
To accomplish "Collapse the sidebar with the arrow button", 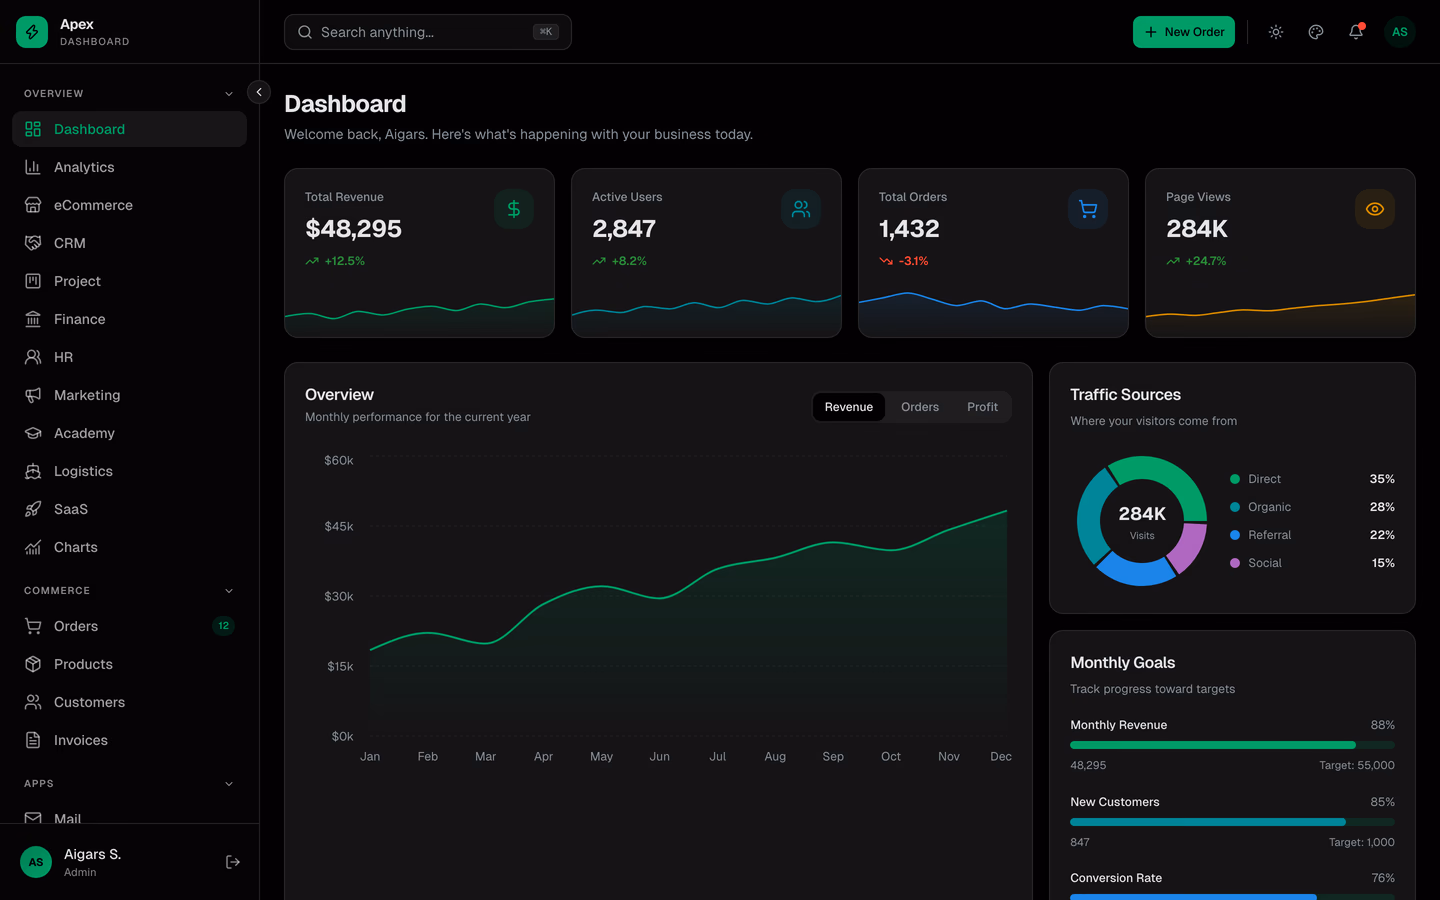I will [259, 92].
